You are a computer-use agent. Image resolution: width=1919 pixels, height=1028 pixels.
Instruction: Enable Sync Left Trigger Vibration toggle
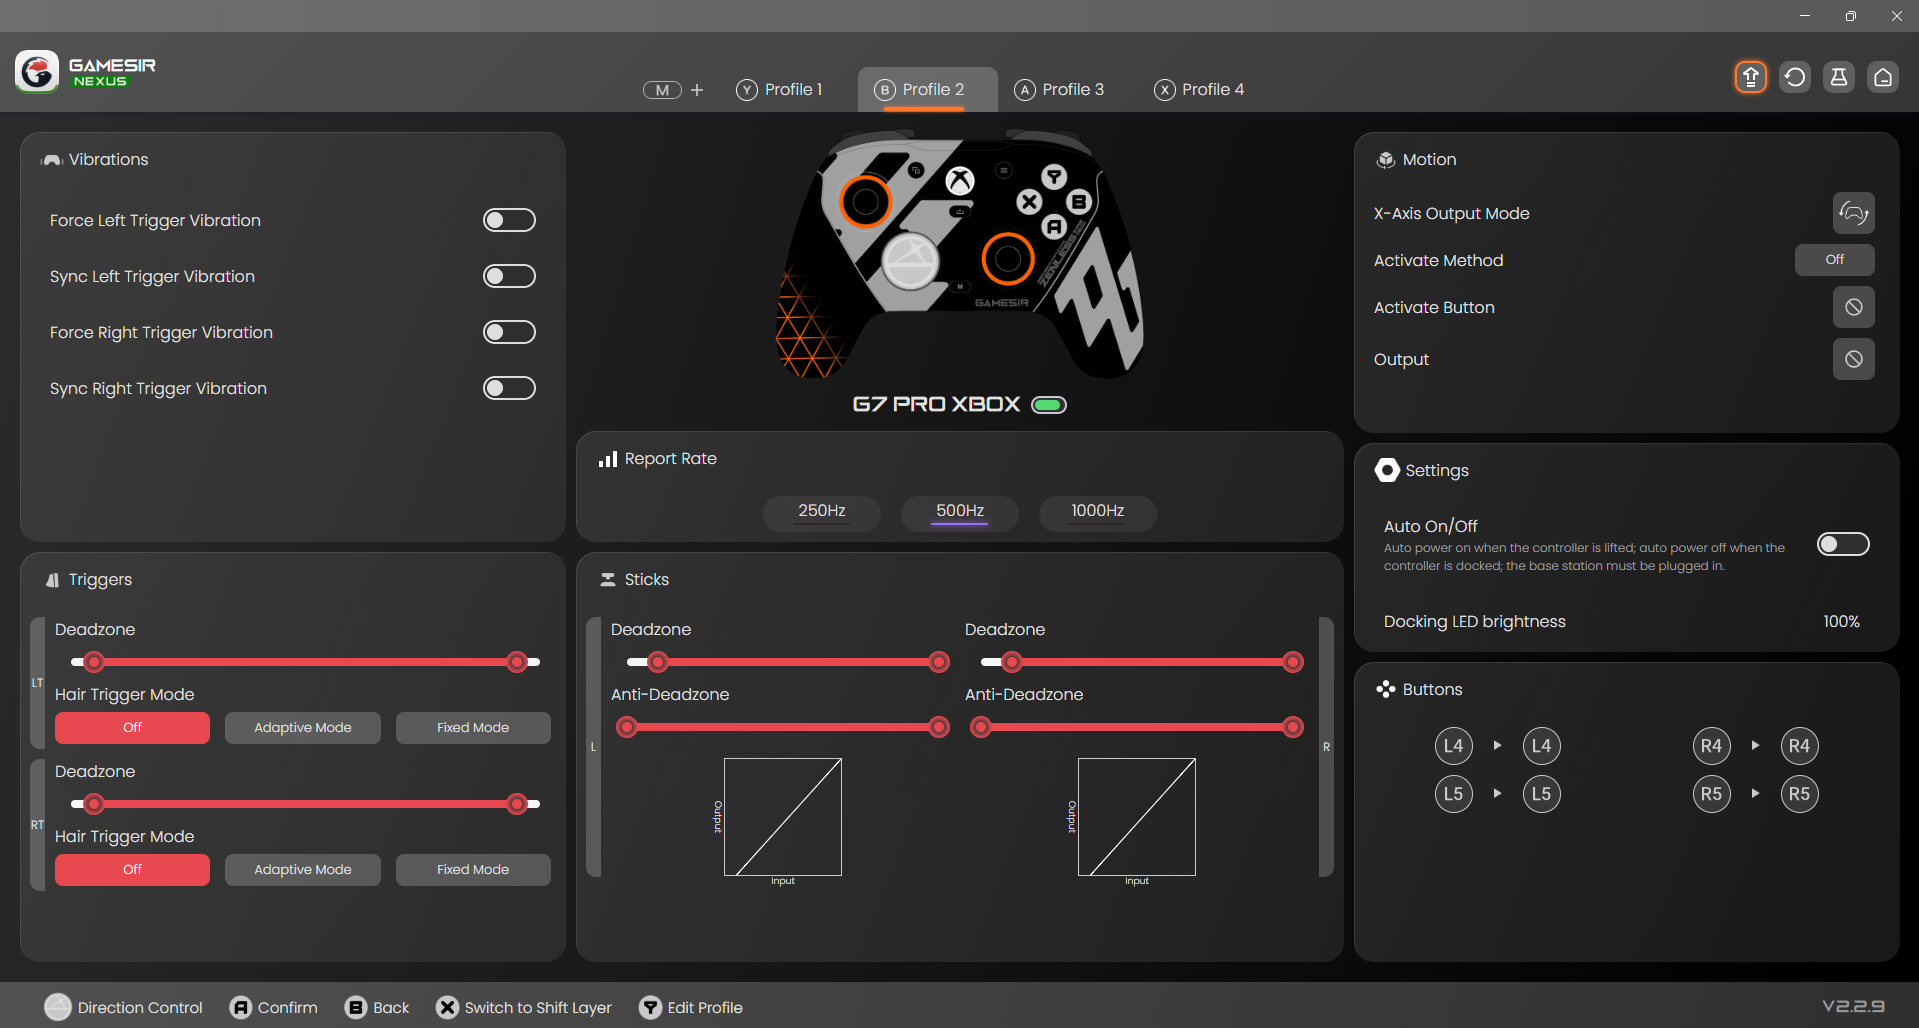point(509,276)
